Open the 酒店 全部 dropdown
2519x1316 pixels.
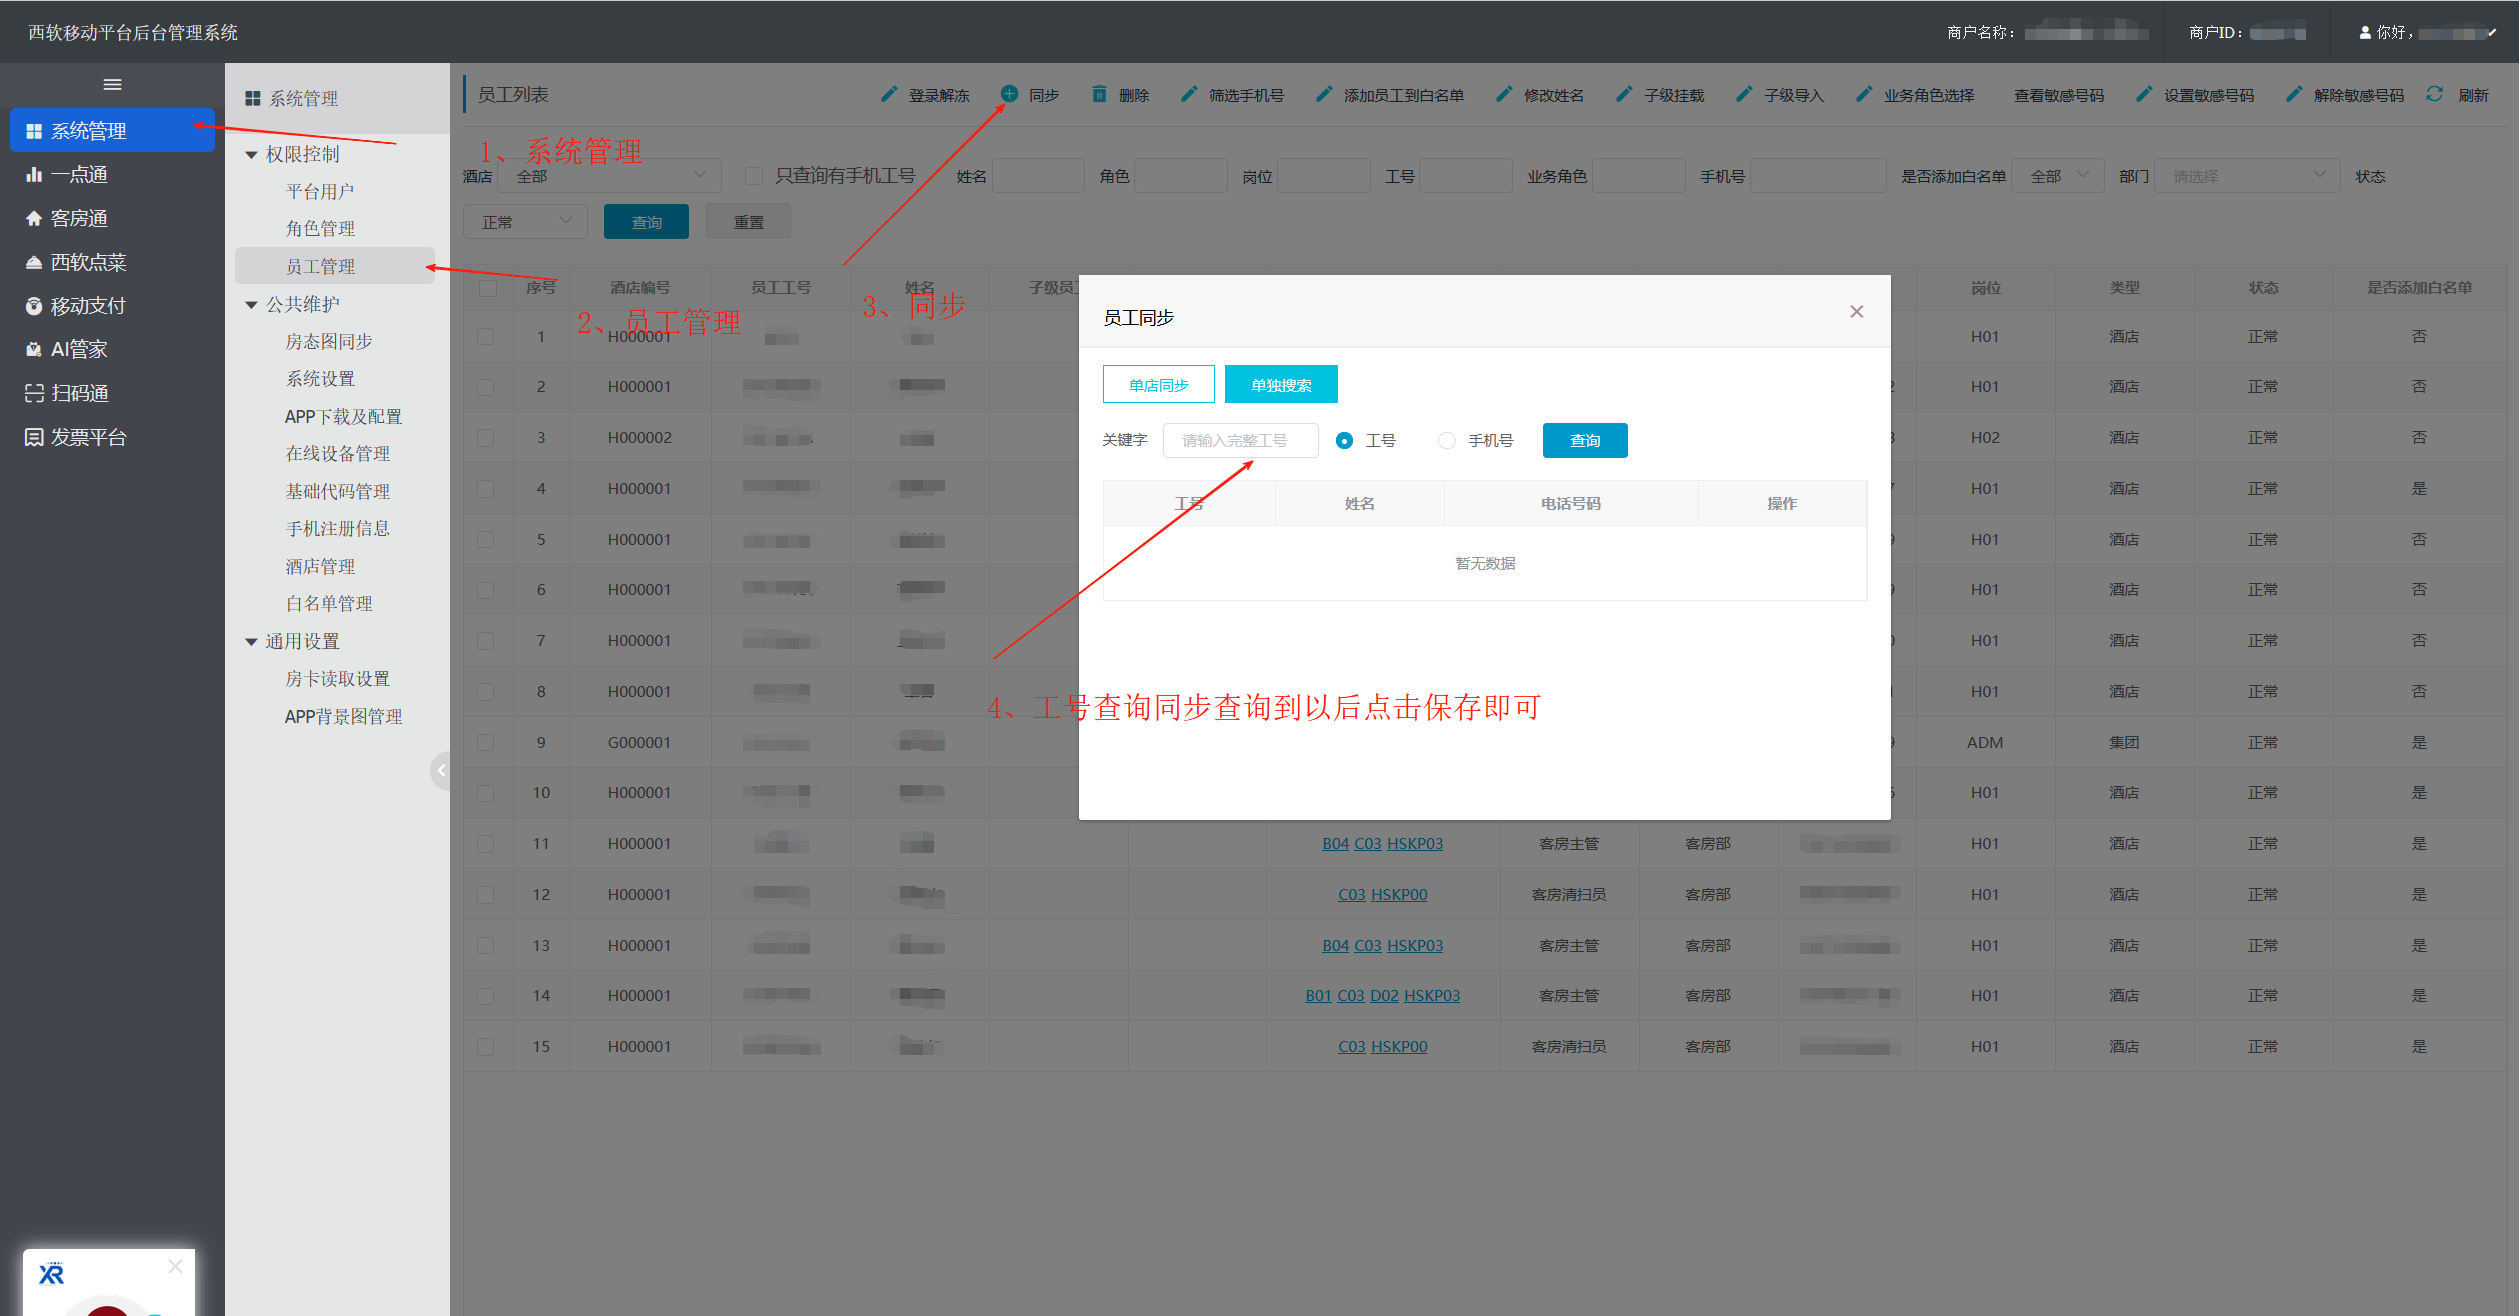click(x=609, y=176)
